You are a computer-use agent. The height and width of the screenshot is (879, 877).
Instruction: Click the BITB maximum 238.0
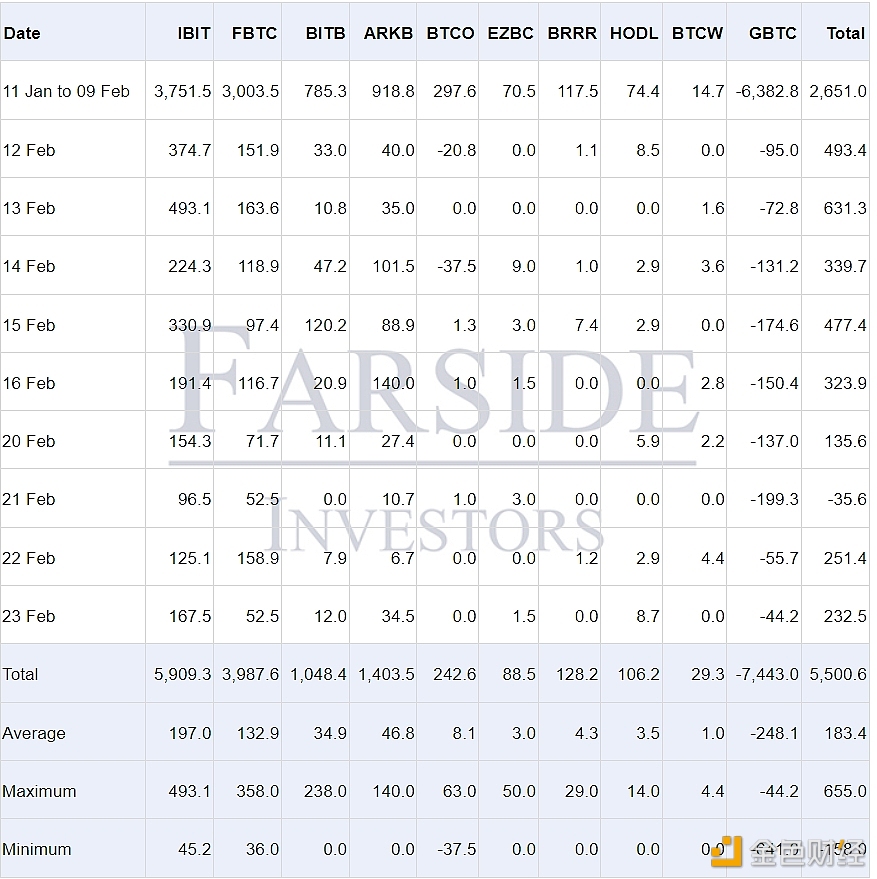tap(325, 791)
